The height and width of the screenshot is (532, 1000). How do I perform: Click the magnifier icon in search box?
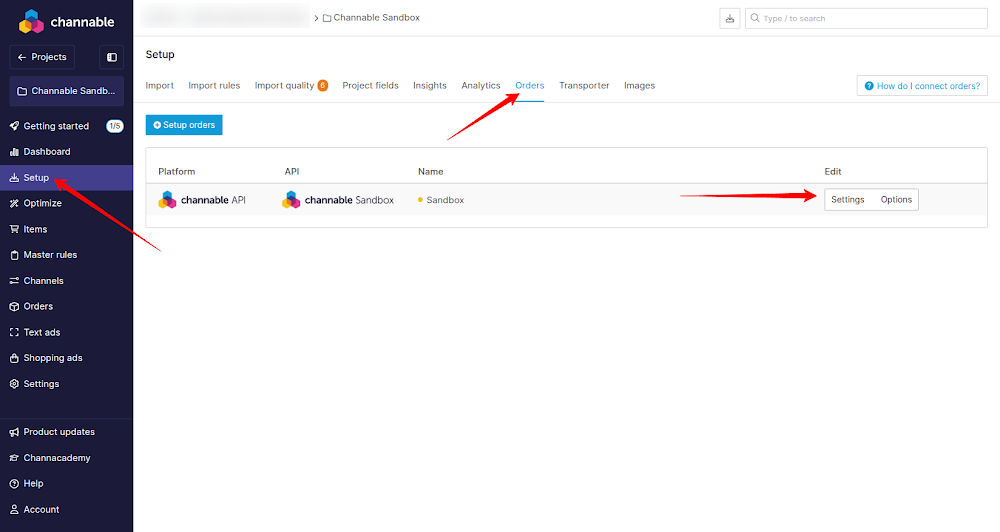pyautogui.click(x=755, y=18)
